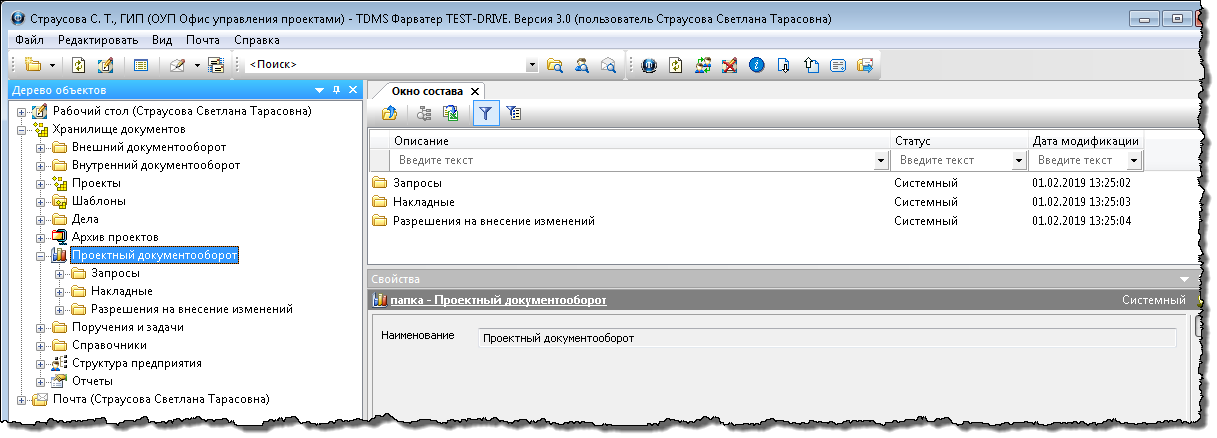The width and height of the screenshot is (1217, 438).
Task: Click the Описание filter text field
Action: 634,160
